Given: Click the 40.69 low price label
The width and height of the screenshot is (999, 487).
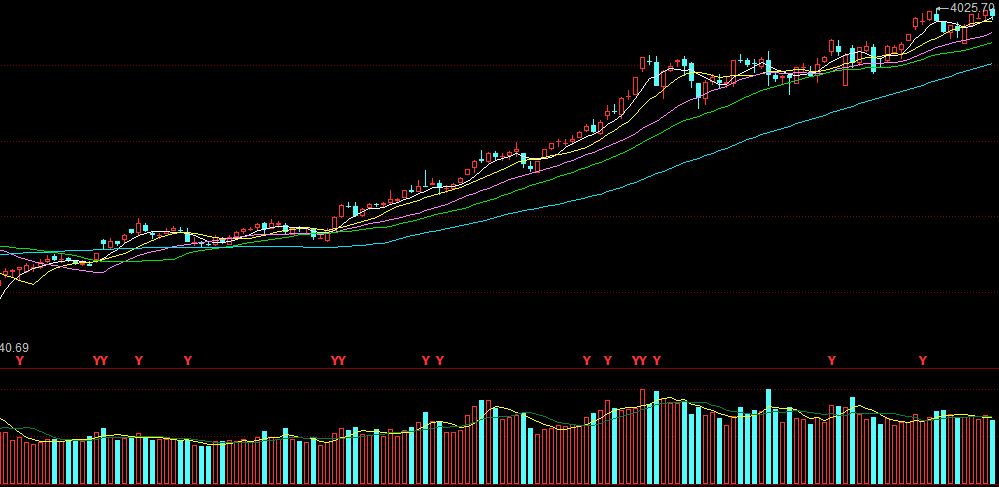Looking at the screenshot, I should point(15,348).
